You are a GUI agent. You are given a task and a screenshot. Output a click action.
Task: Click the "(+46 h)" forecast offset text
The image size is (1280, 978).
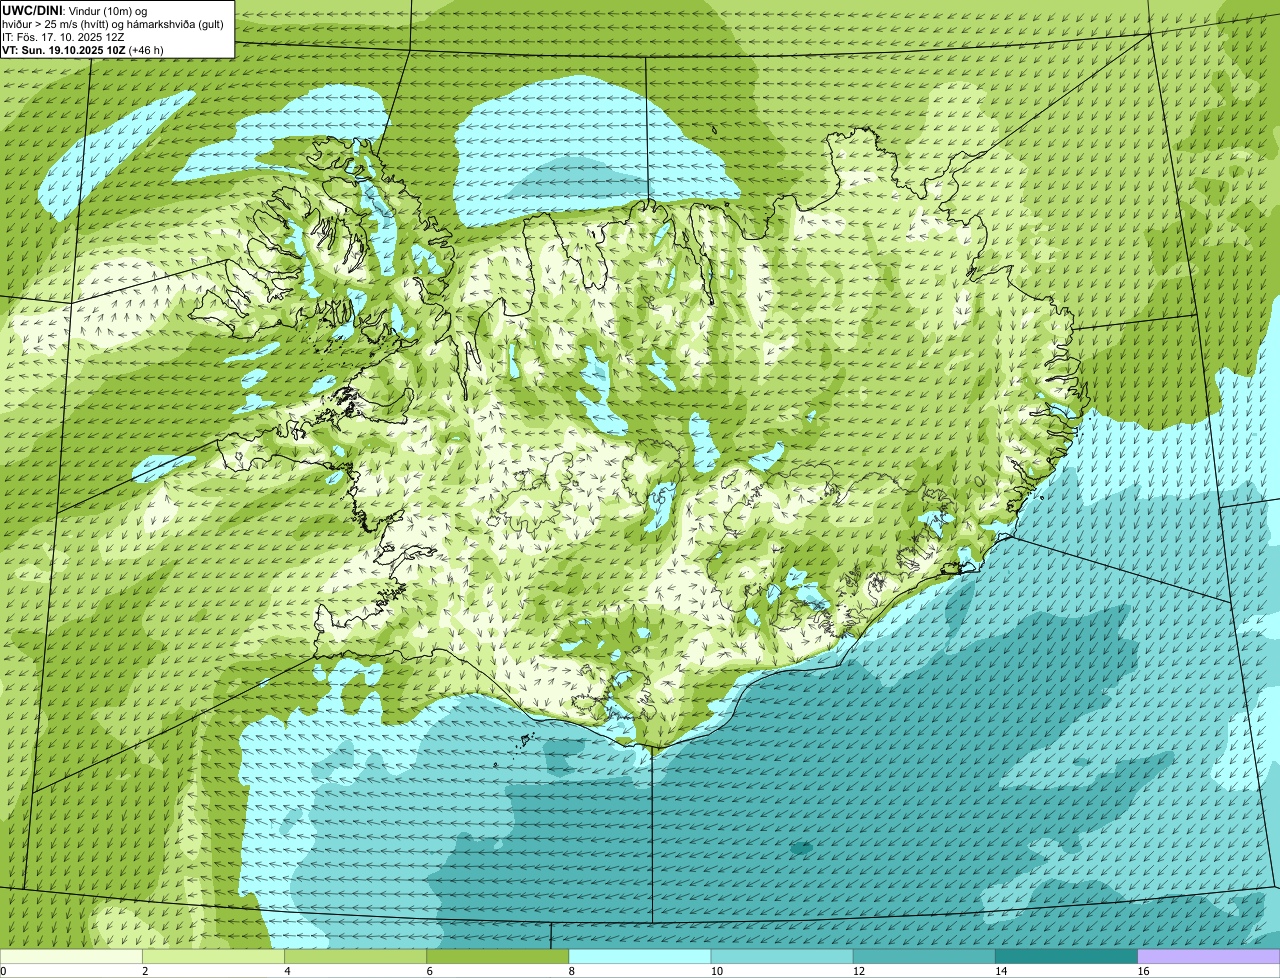pos(147,49)
